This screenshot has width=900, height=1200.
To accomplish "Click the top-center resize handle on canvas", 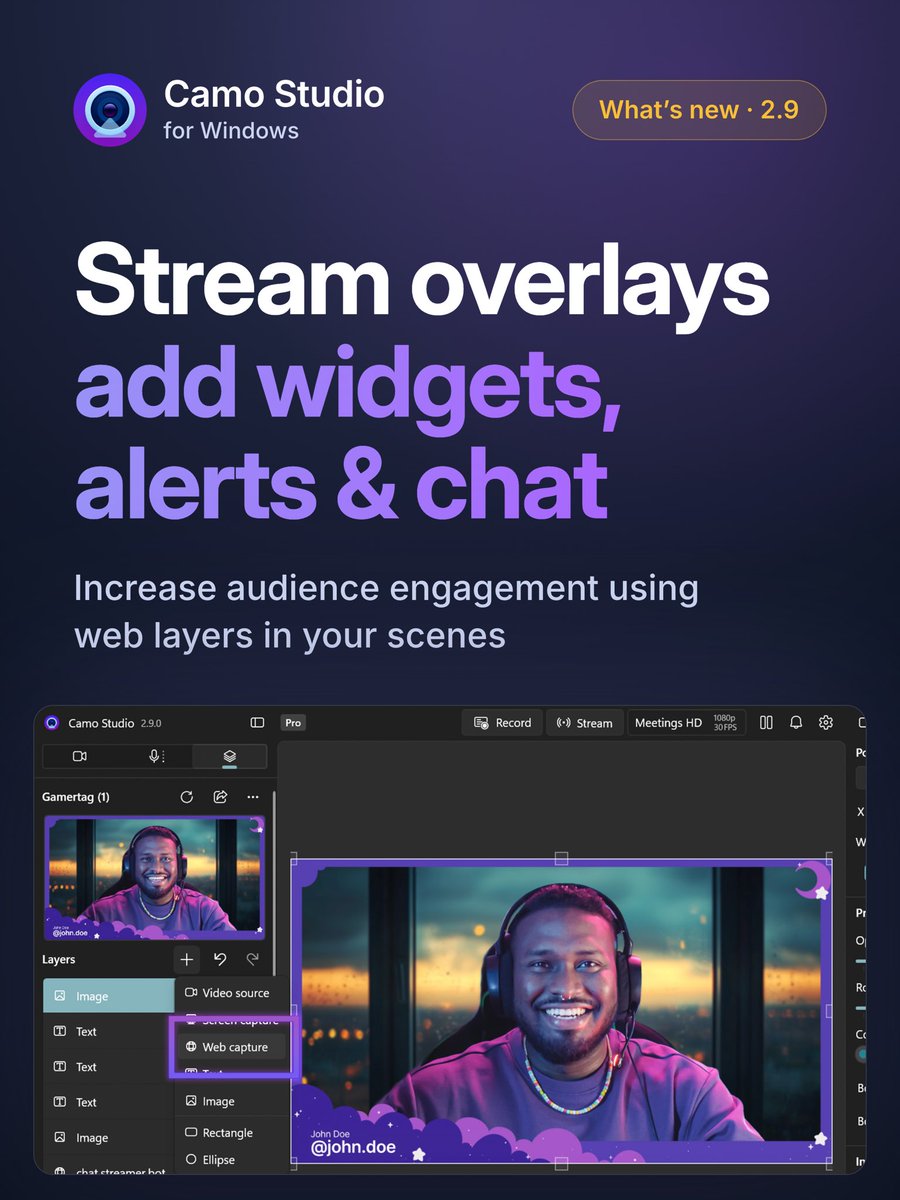I will tap(561, 859).
